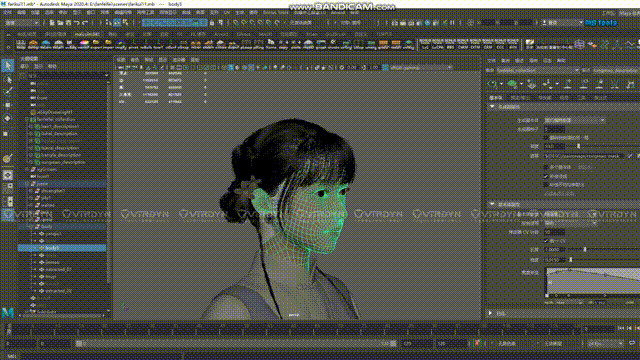Click the Redo arrow icon
Image resolution: width=640 pixels, height=360 pixels.
[85, 23]
